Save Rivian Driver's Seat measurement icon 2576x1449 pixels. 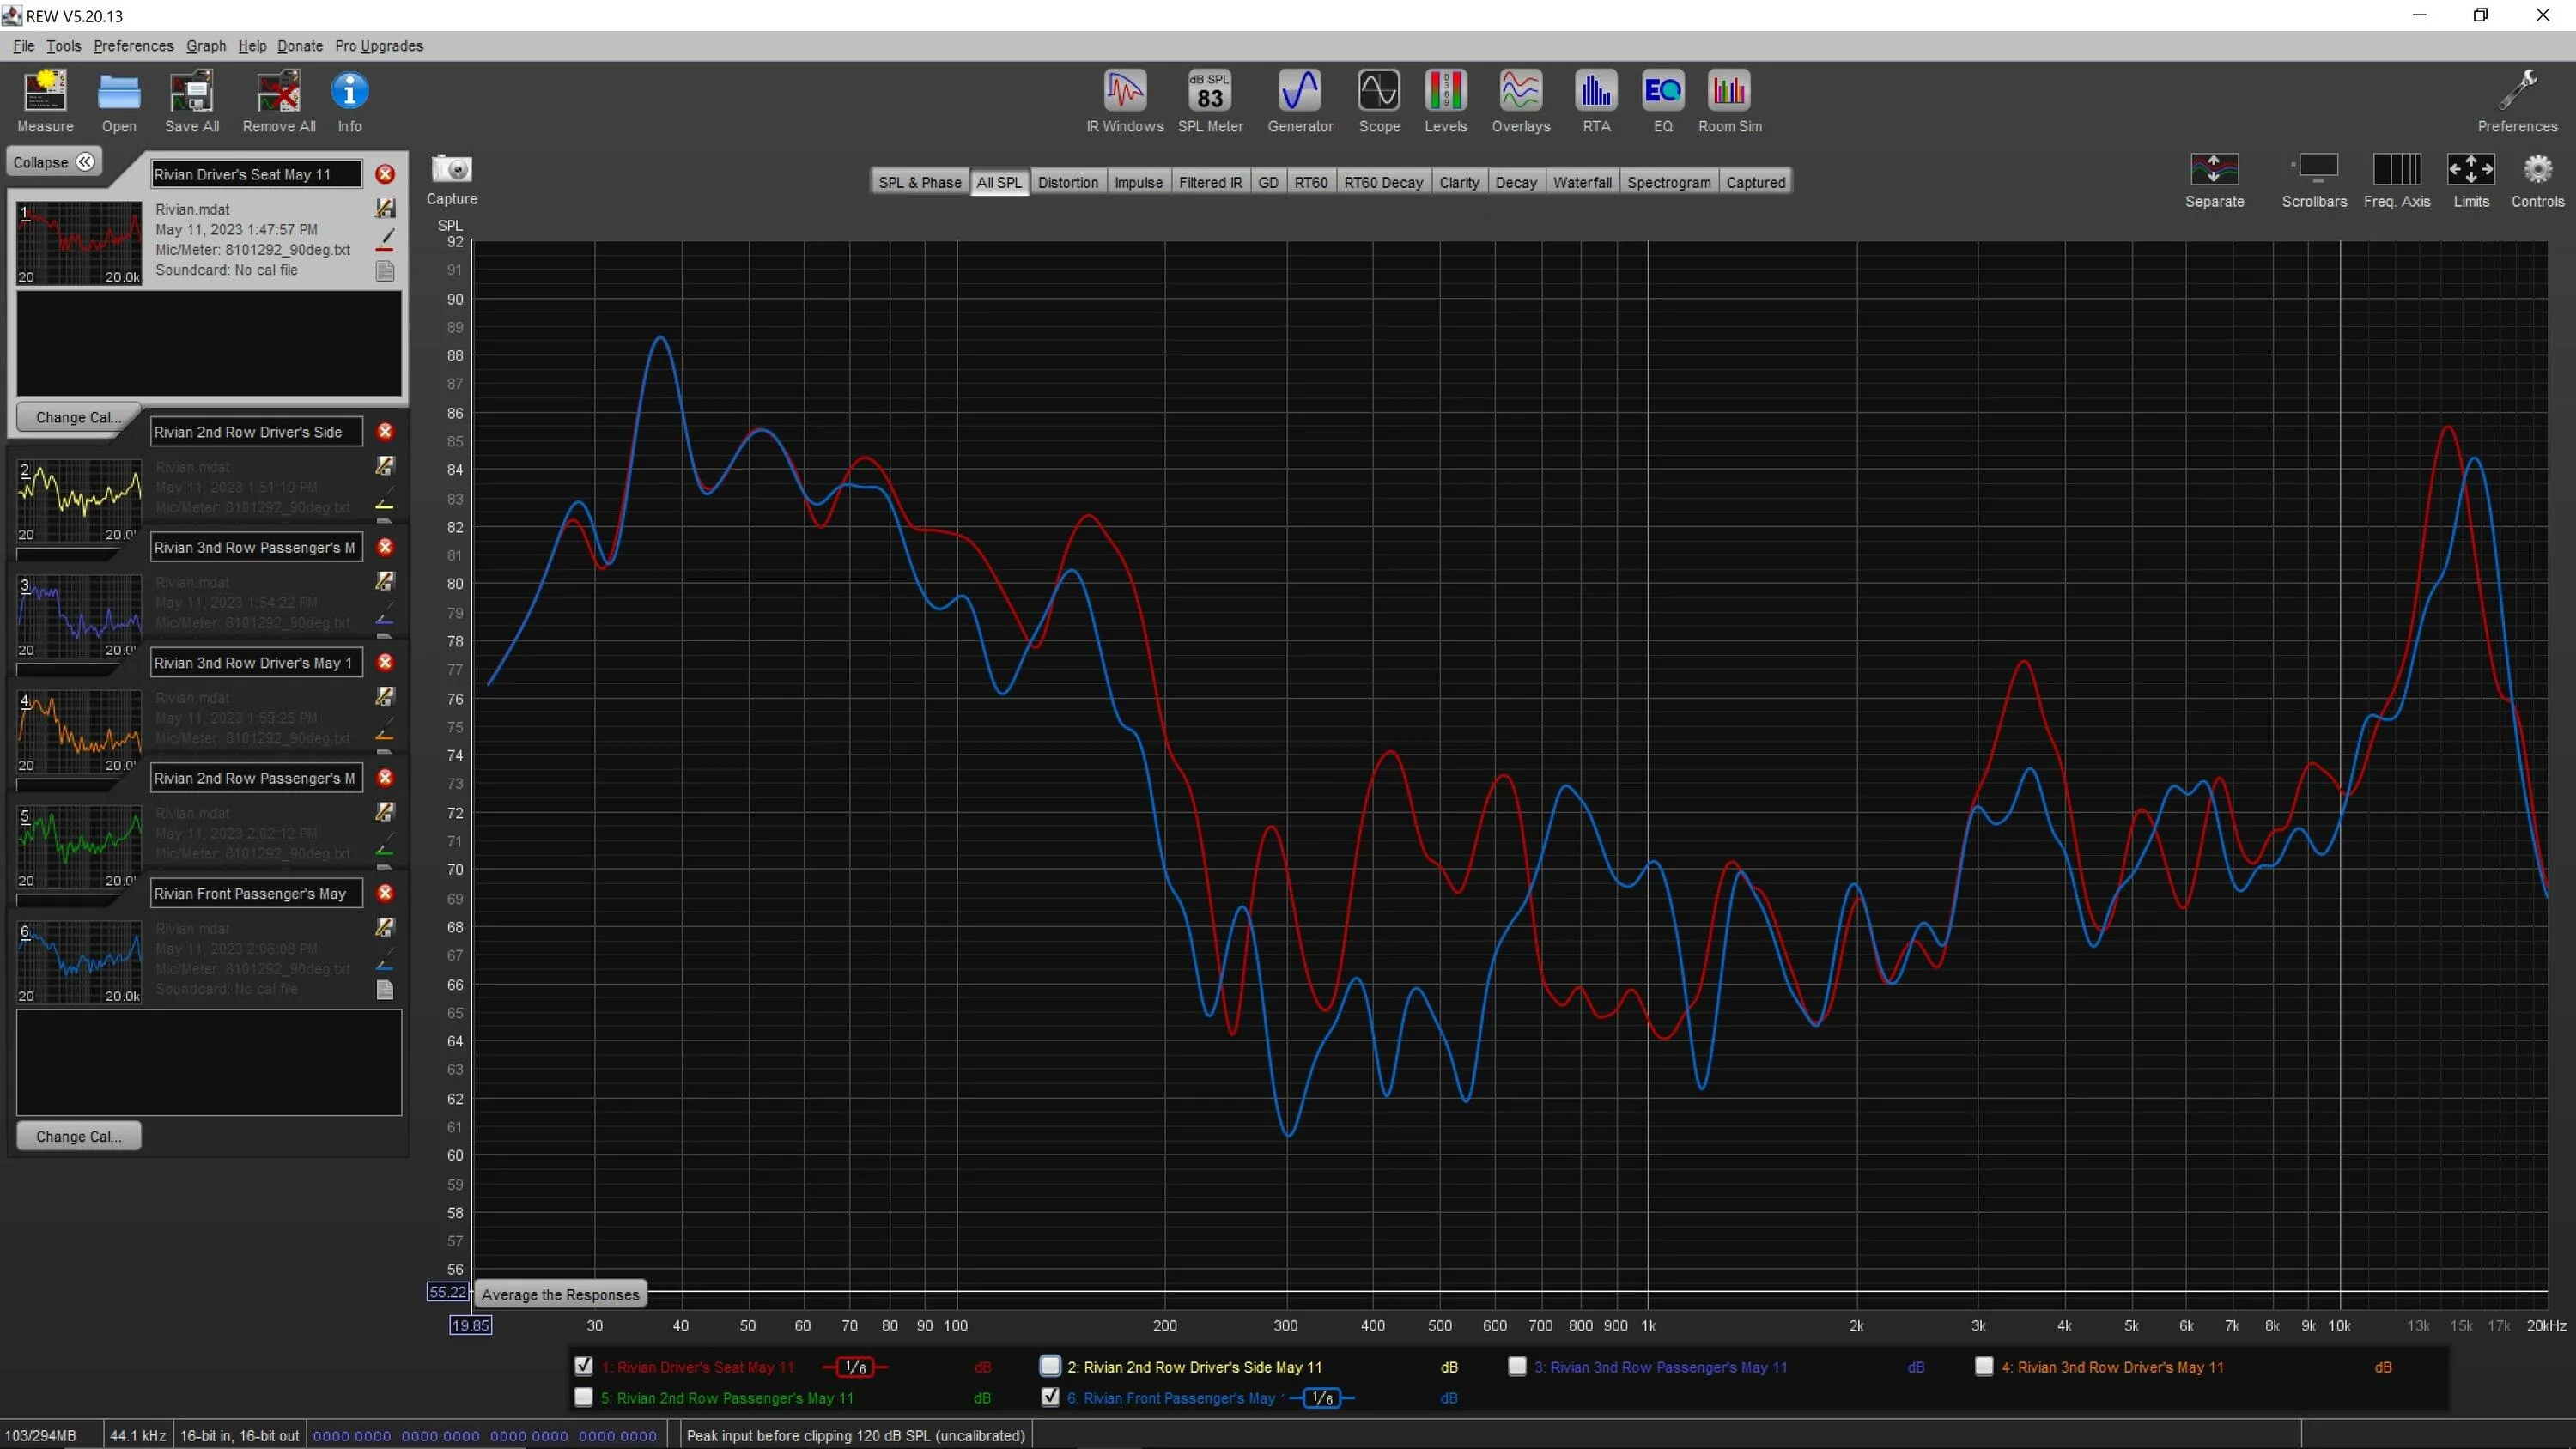(385, 208)
